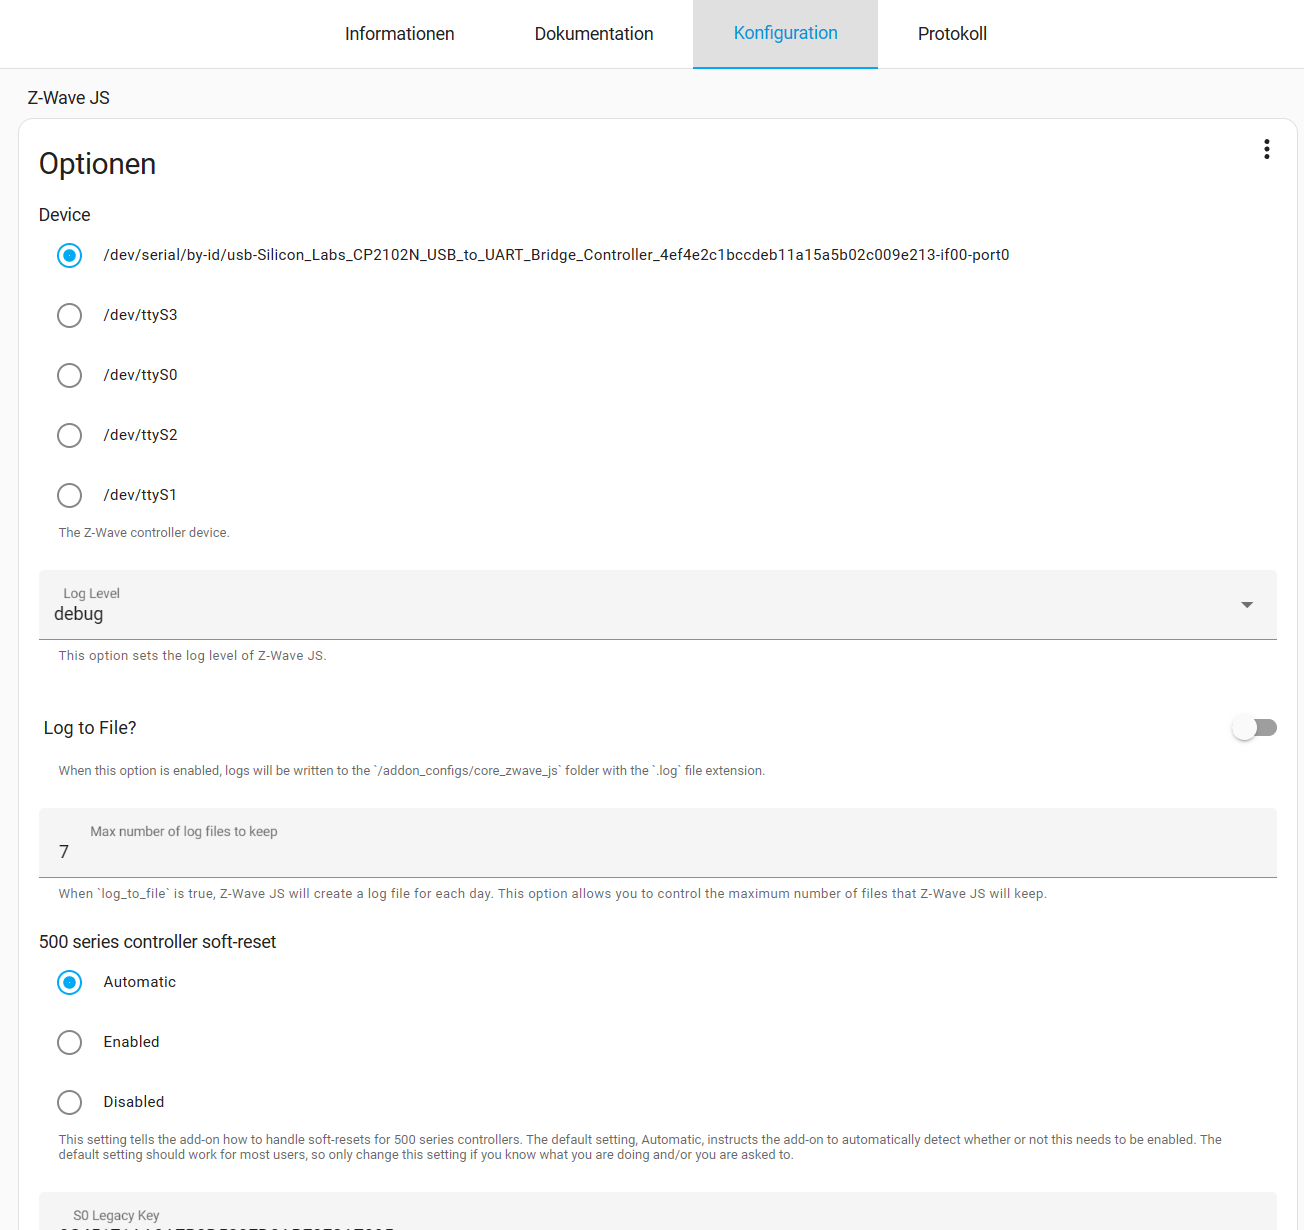Open the Log Level dropdown
1304x1230 pixels.
pos(658,605)
